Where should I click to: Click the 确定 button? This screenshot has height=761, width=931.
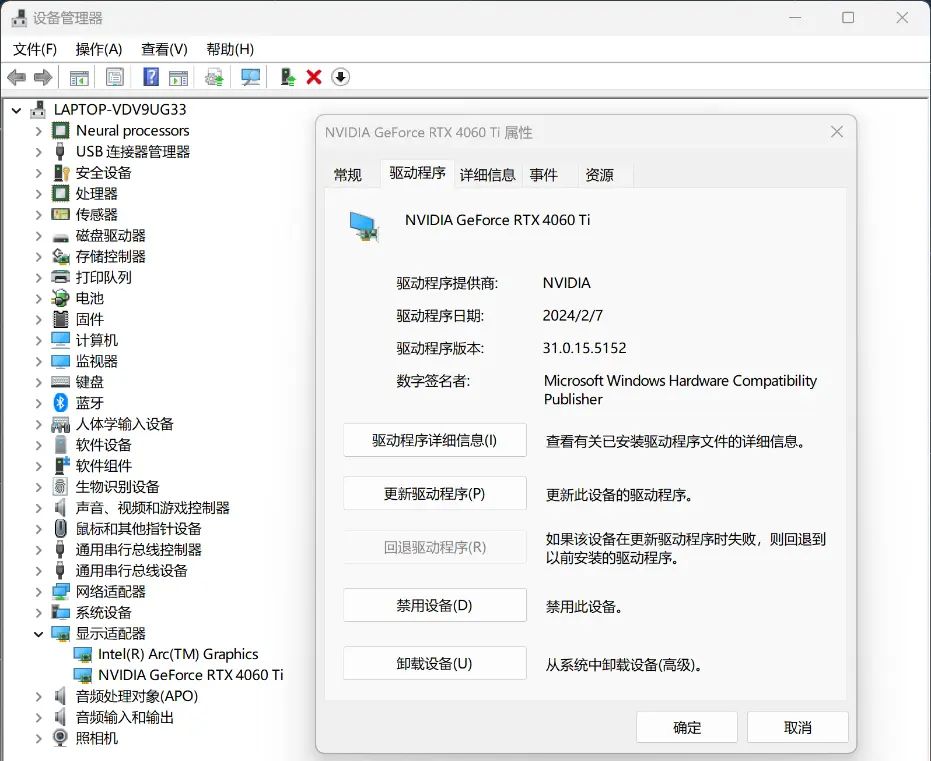pyautogui.click(x=687, y=727)
